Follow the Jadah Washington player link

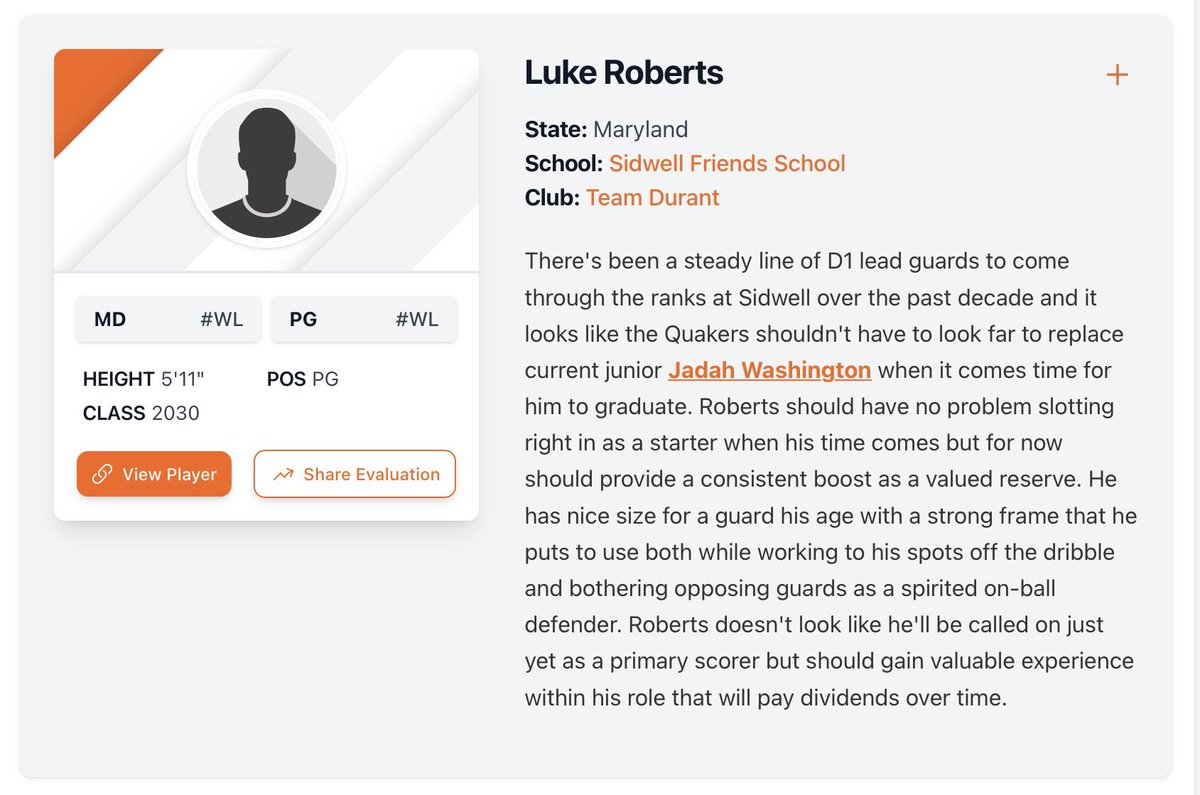tap(770, 370)
